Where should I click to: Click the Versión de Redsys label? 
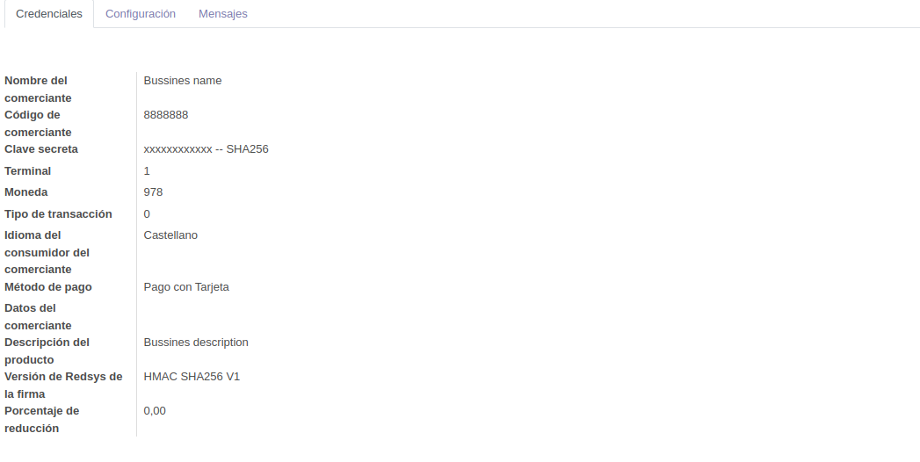tap(63, 385)
